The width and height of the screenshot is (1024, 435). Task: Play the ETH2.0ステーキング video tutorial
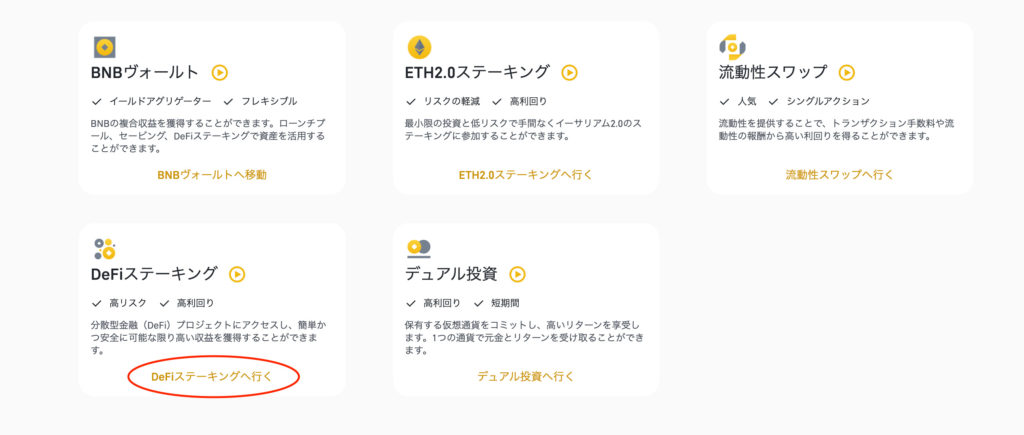tap(569, 72)
